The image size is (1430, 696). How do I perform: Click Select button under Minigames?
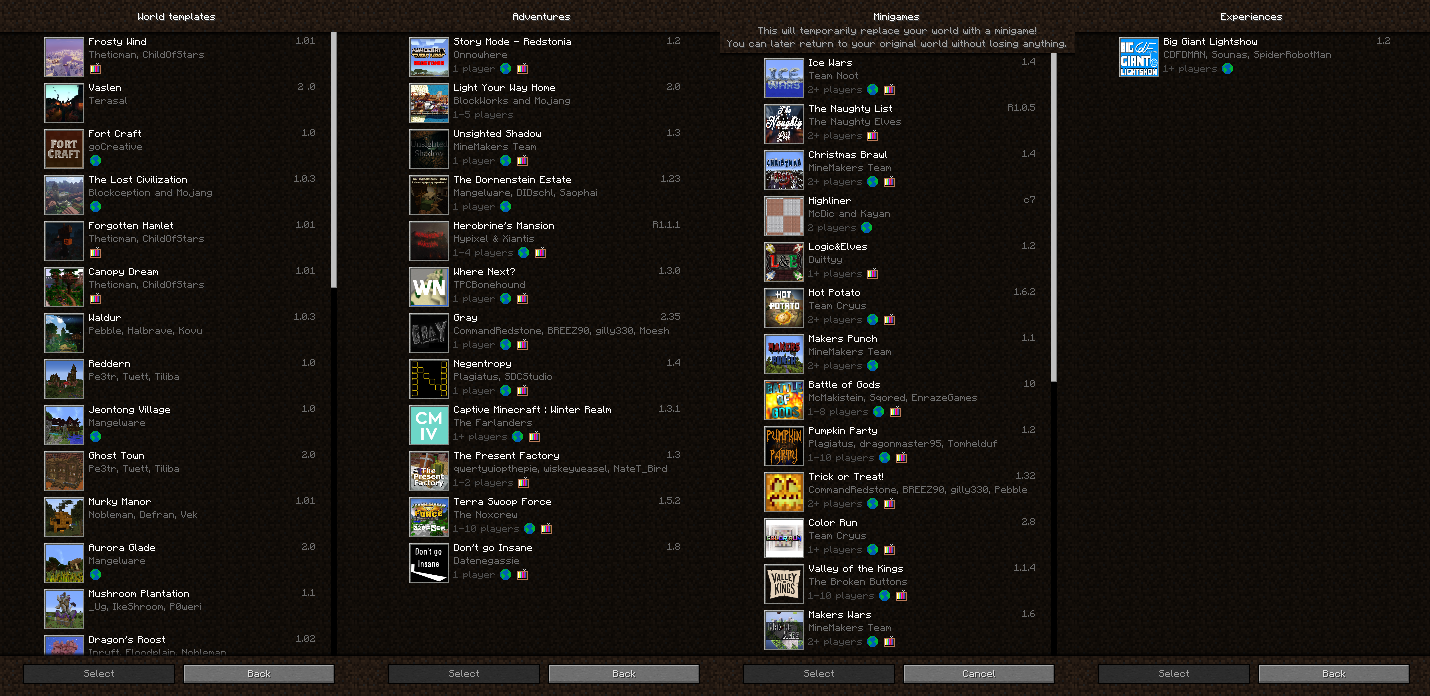click(x=819, y=674)
